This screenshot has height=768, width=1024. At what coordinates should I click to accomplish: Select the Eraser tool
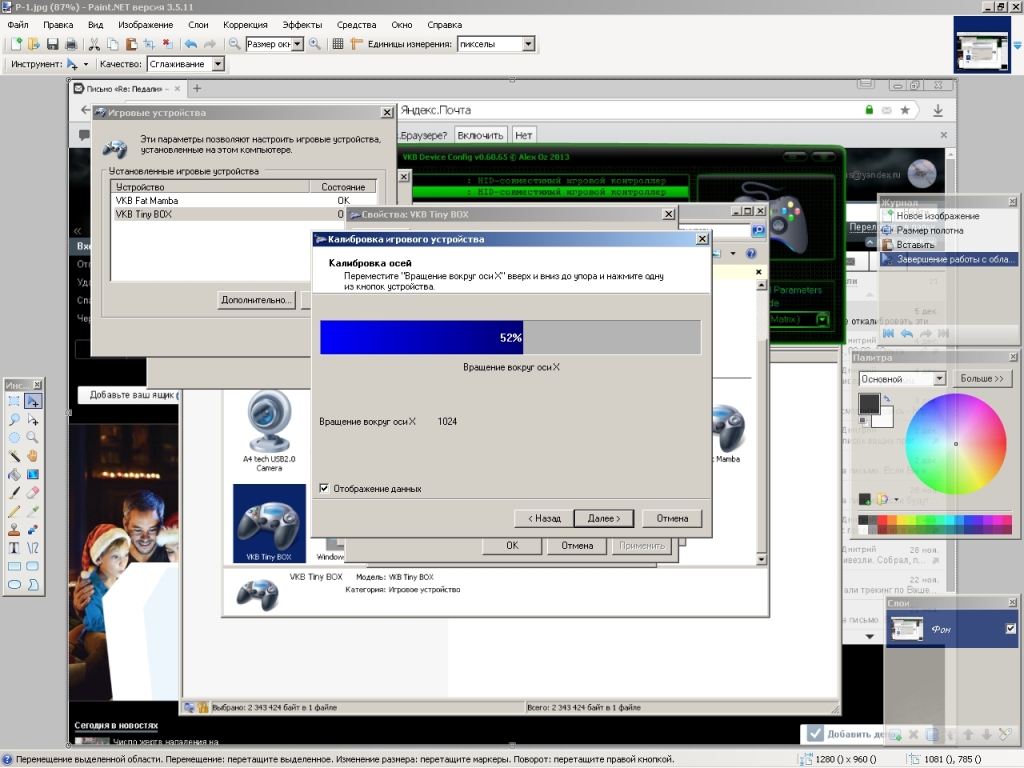(33, 492)
